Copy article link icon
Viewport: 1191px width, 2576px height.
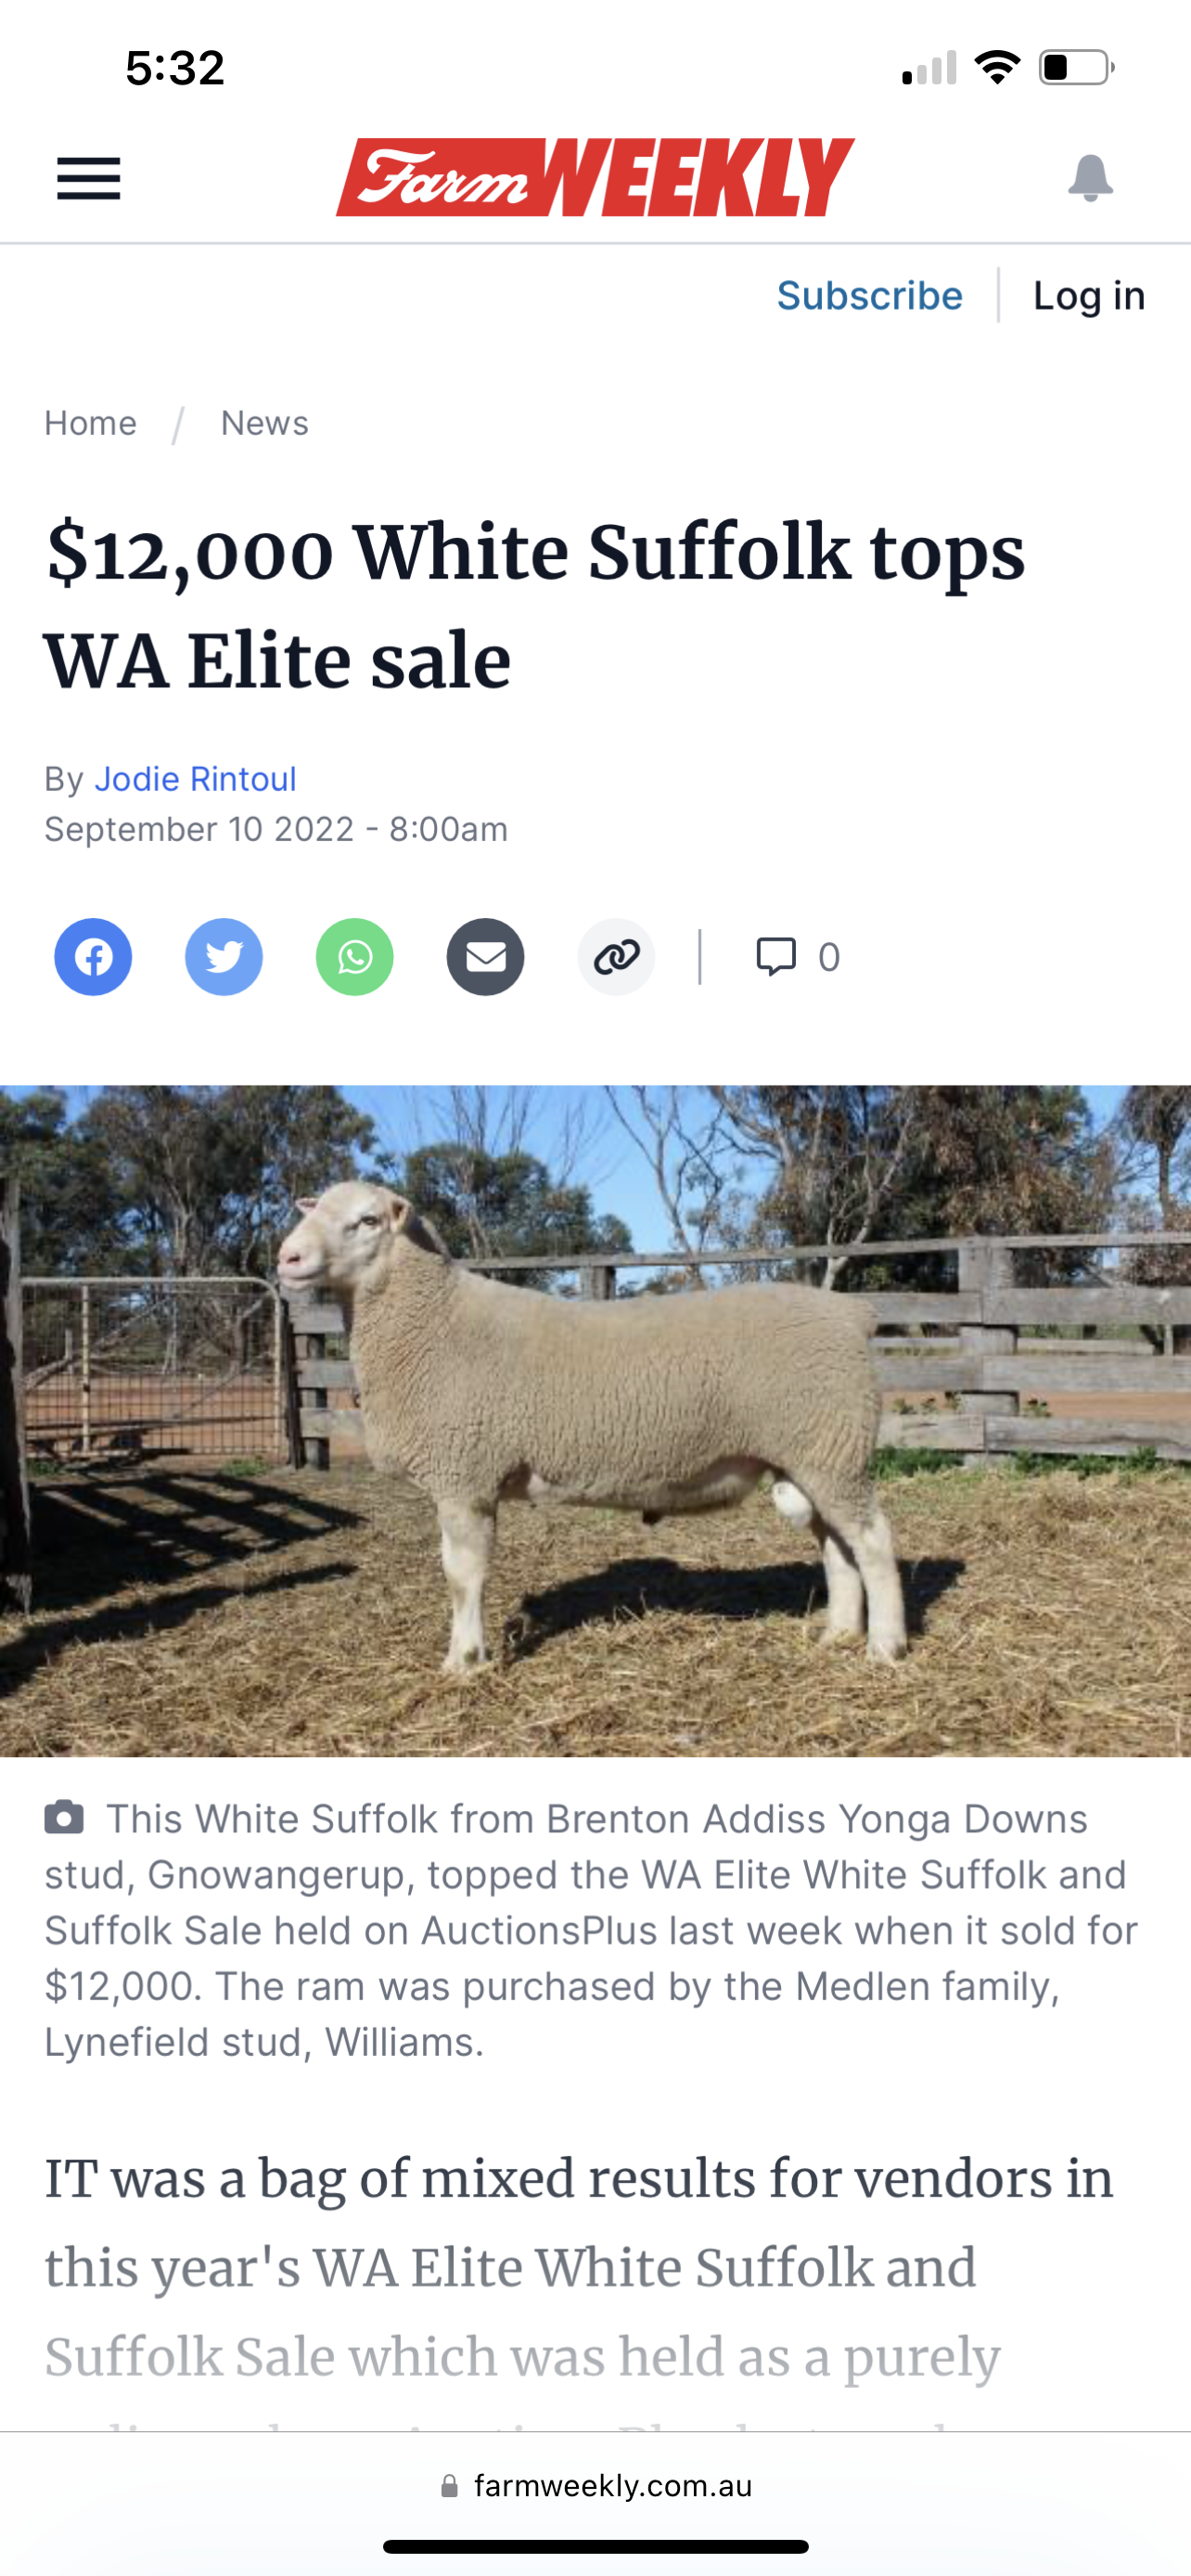click(x=616, y=957)
